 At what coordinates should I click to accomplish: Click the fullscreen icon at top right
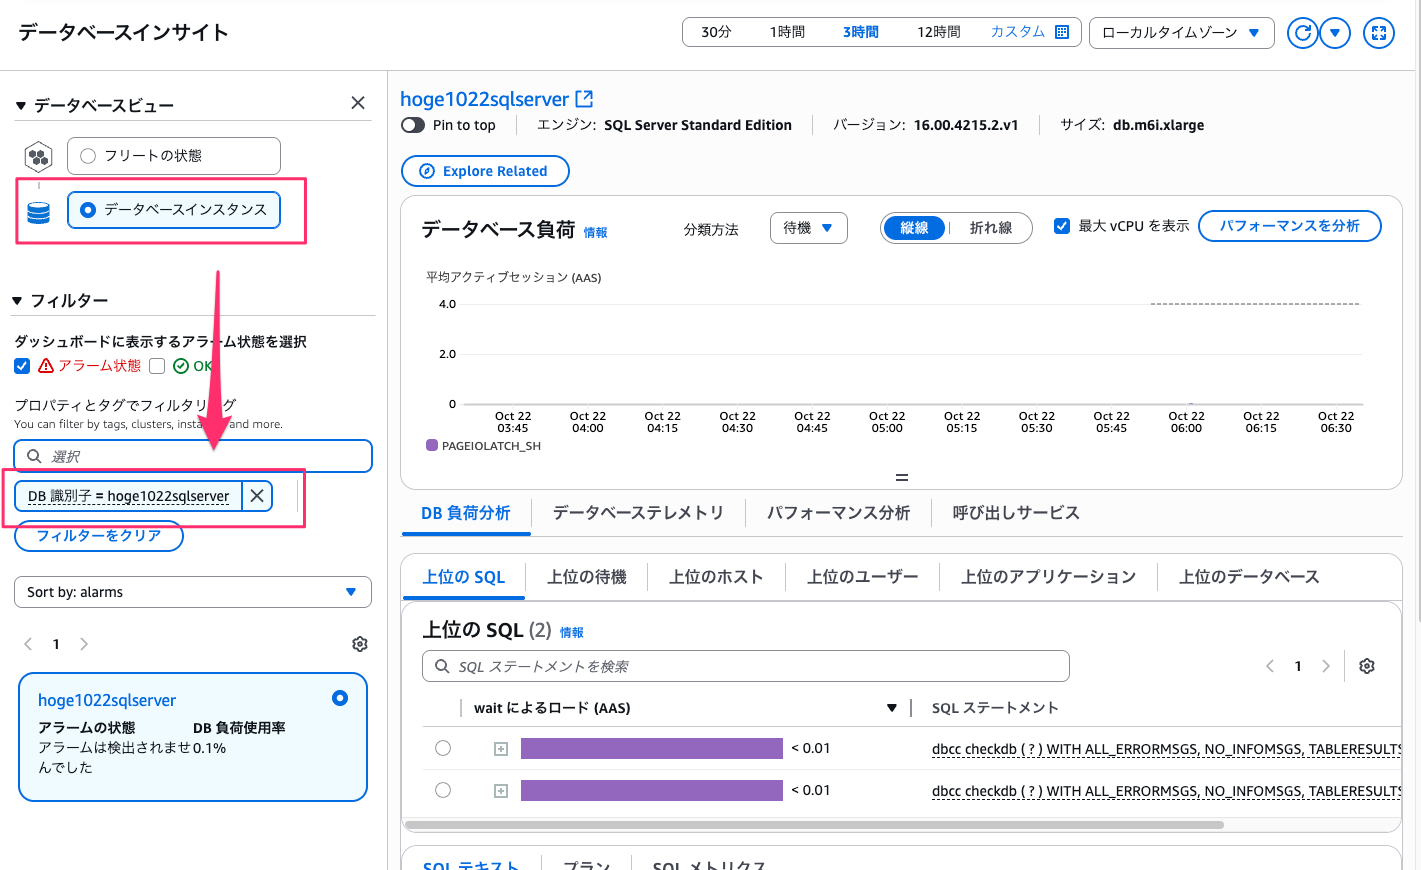coord(1378,33)
